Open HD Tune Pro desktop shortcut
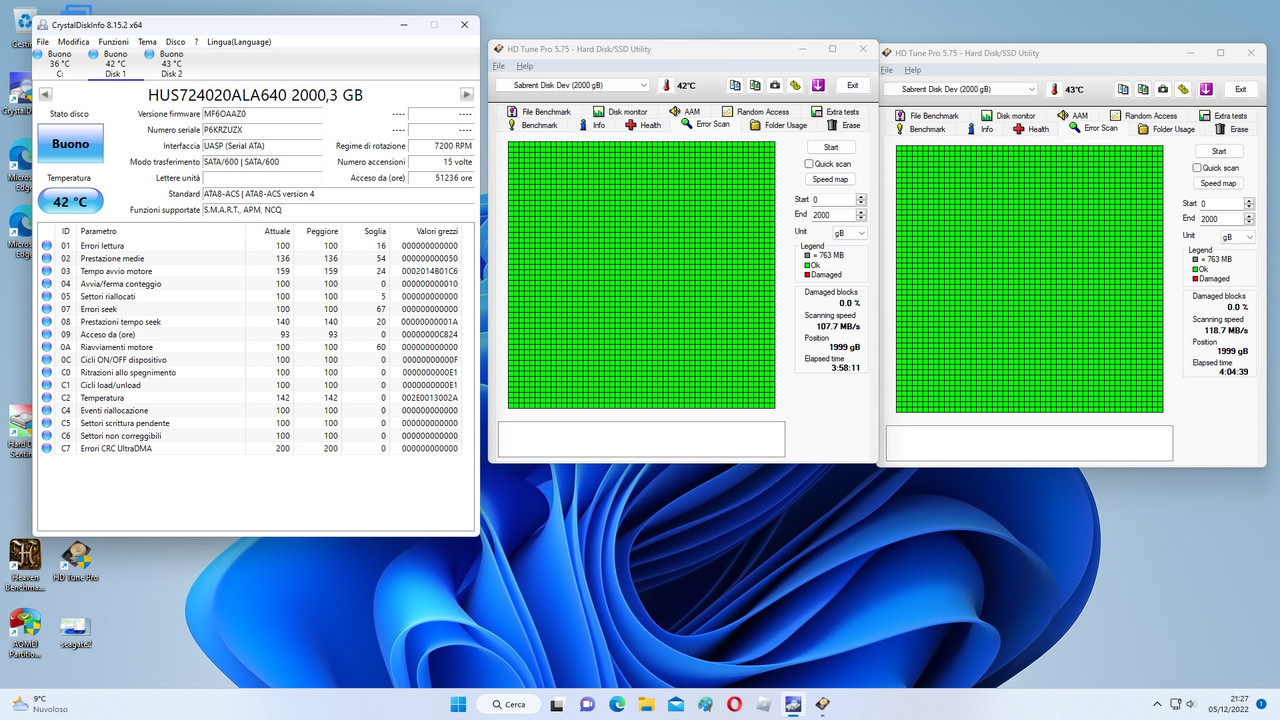 coord(75,561)
